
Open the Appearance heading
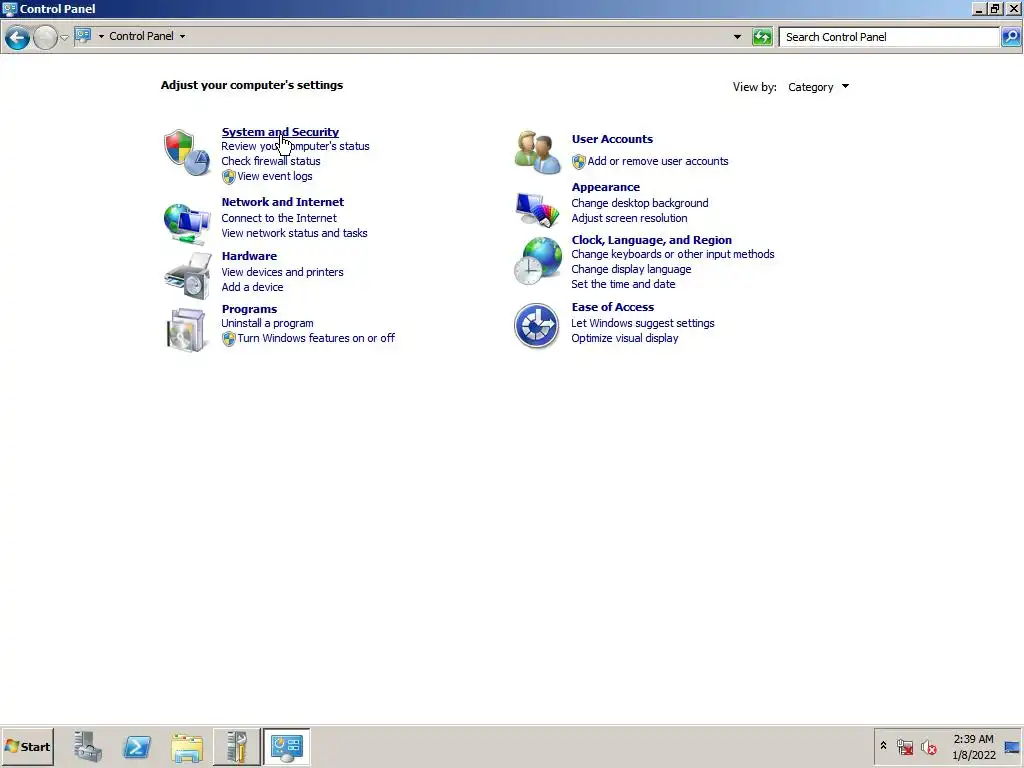(x=605, y=187)
